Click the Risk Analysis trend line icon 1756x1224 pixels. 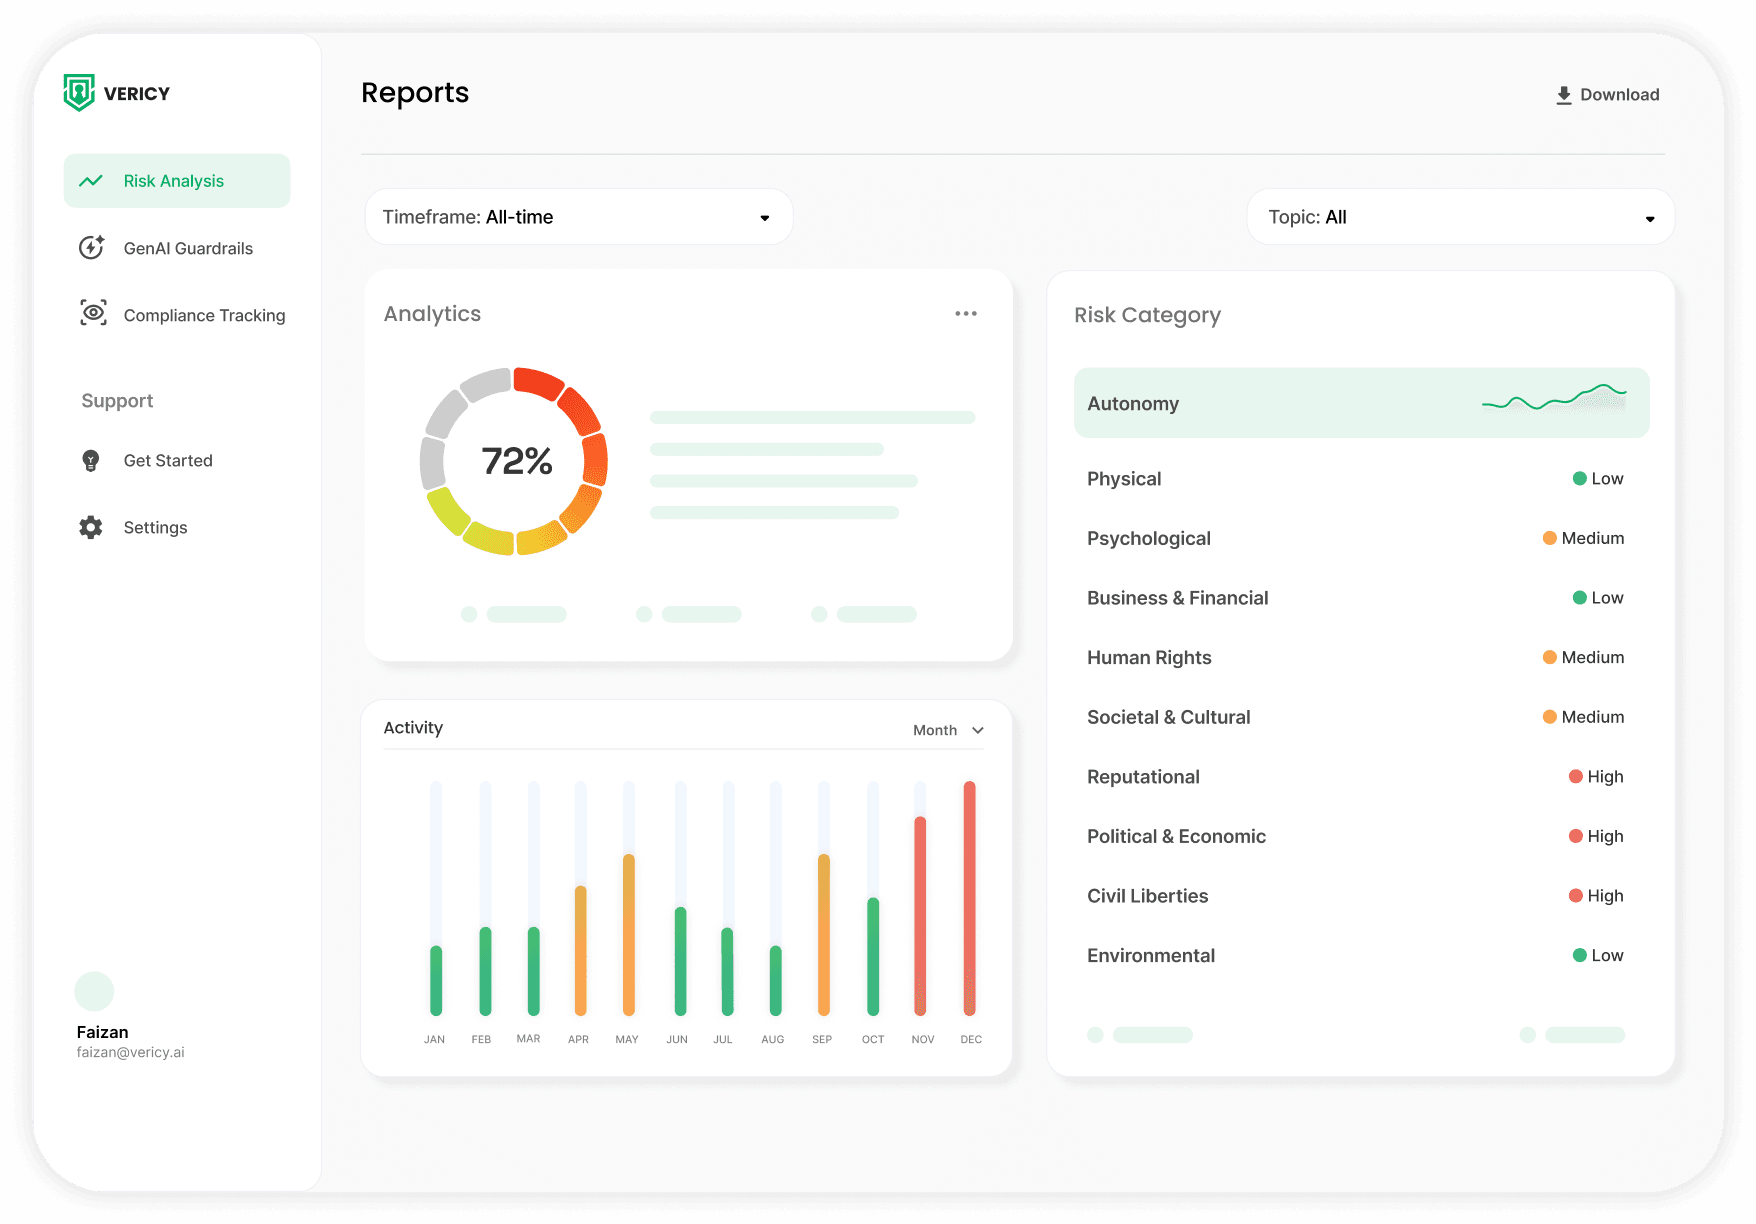point(91,181)
